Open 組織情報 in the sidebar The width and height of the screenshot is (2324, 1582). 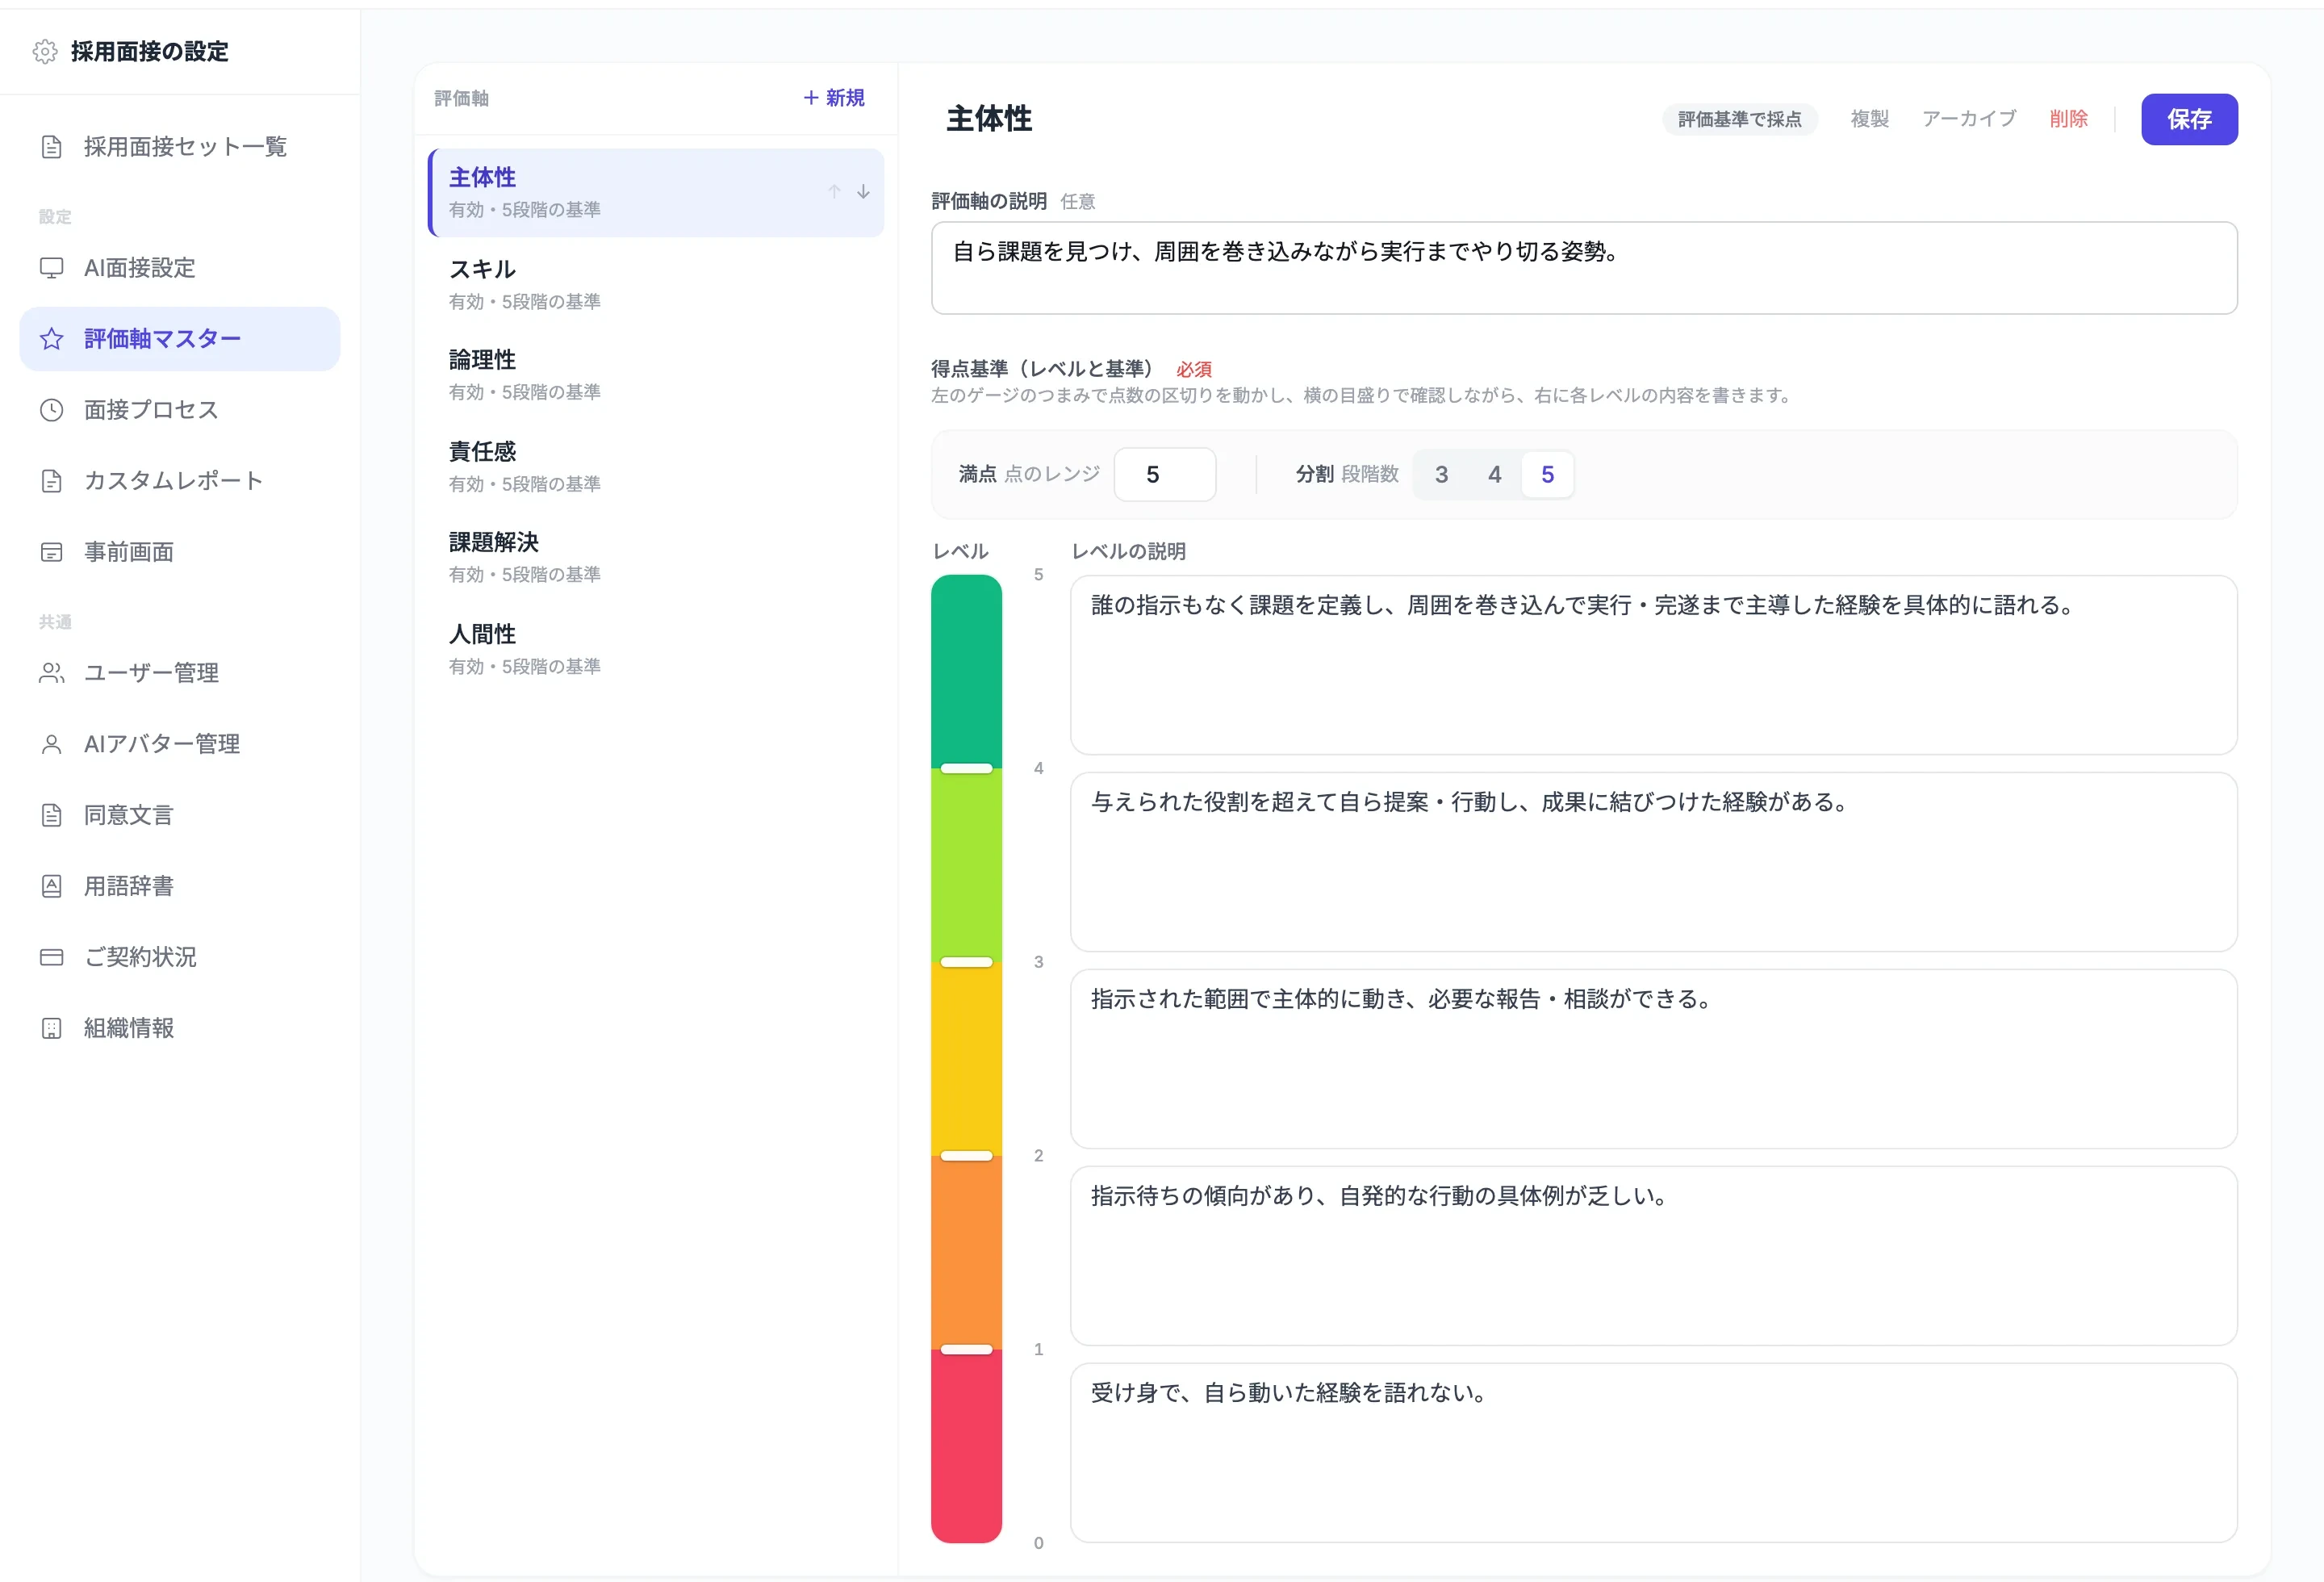pyautogui.click(x=180, y=1028)
